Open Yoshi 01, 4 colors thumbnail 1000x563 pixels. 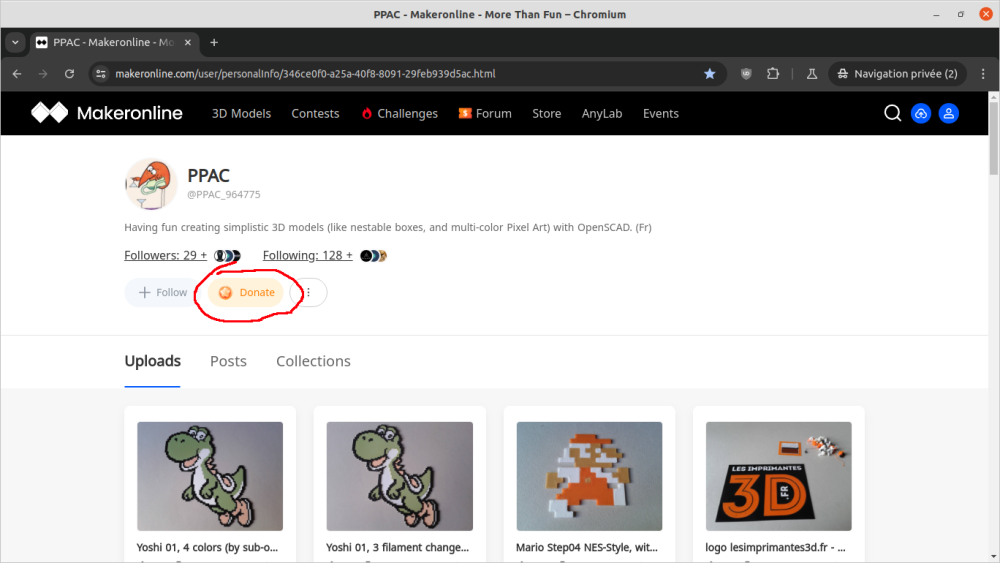(210, 476)
